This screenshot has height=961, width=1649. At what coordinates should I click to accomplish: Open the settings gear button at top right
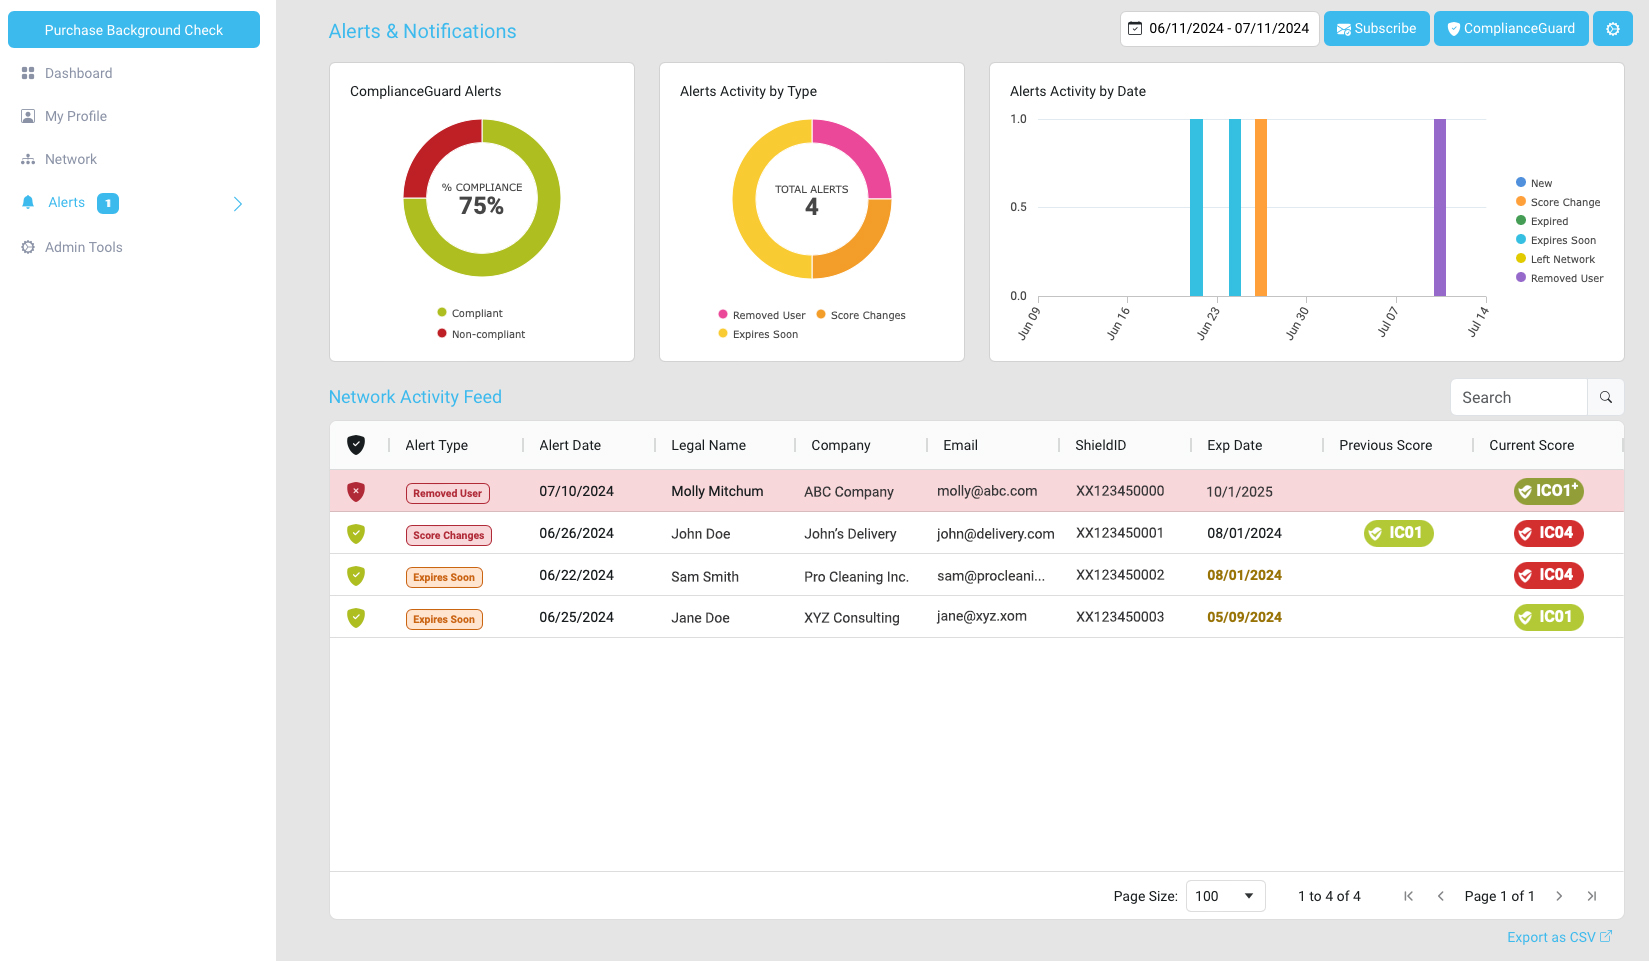point(1612,29)
